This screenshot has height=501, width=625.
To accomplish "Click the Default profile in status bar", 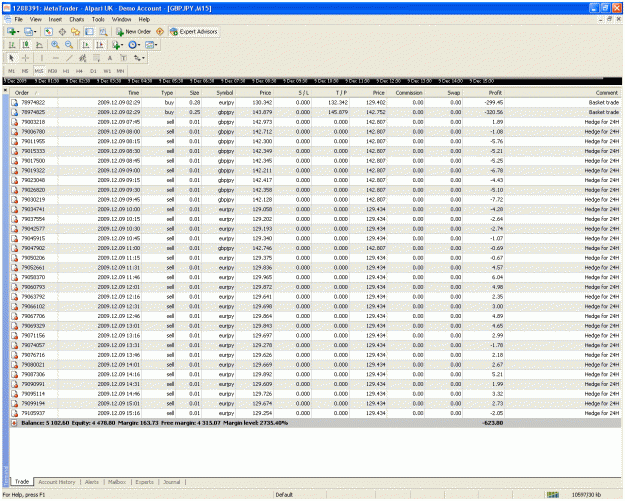I will tap(284, 495).
